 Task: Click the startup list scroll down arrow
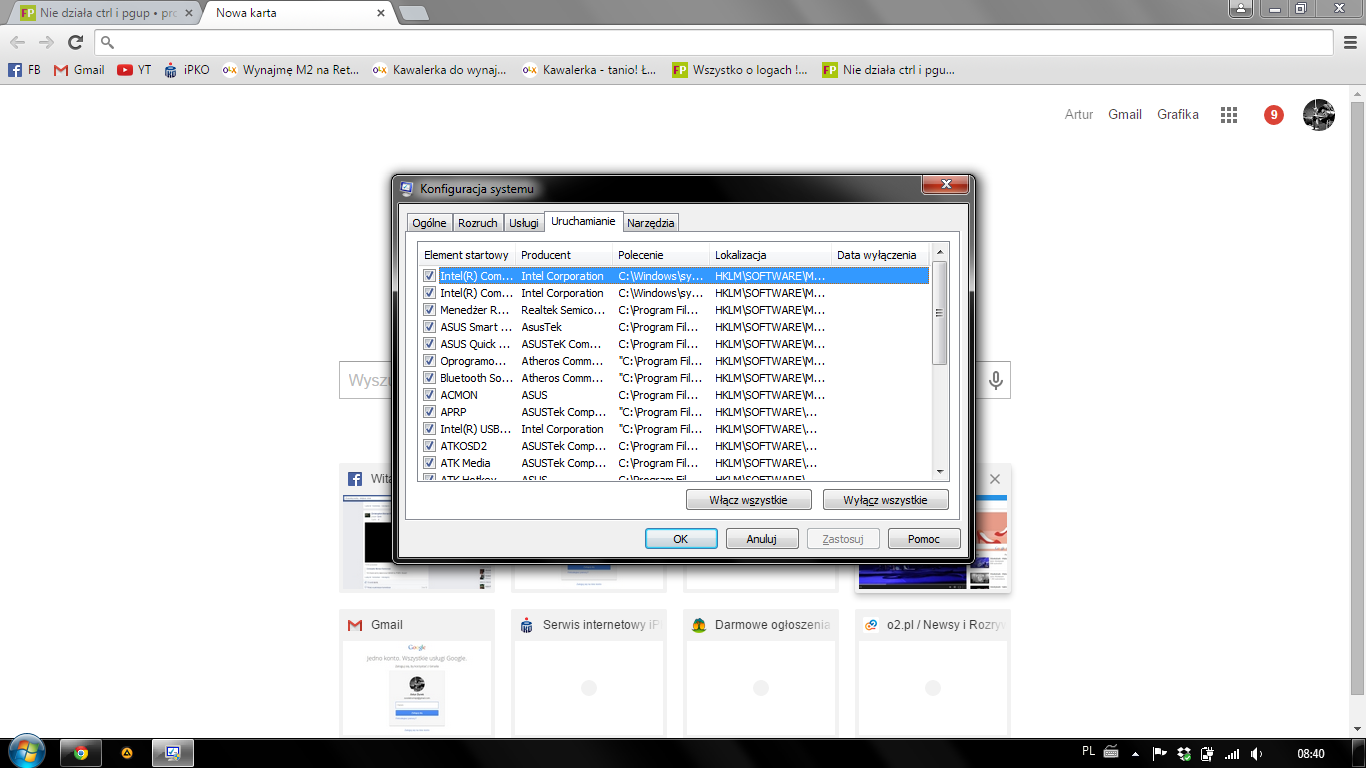(939, 471)
